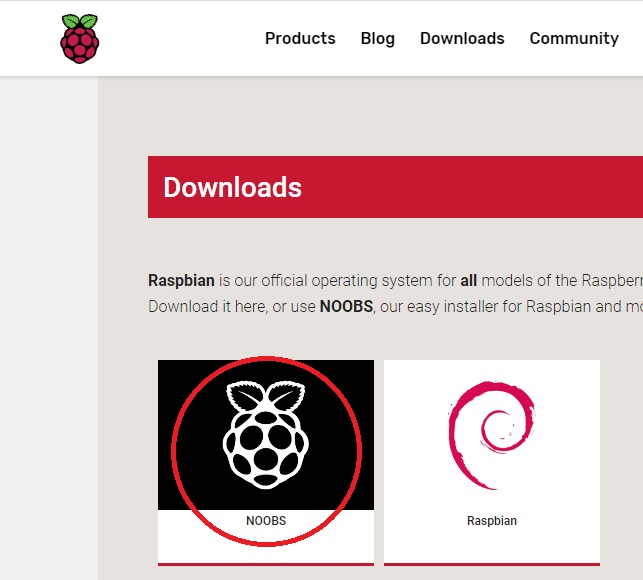The width and height of the screenshot is (643, 580).
Task: Open the Community menu
Action: pyautogui.click(x=574, y=39)
